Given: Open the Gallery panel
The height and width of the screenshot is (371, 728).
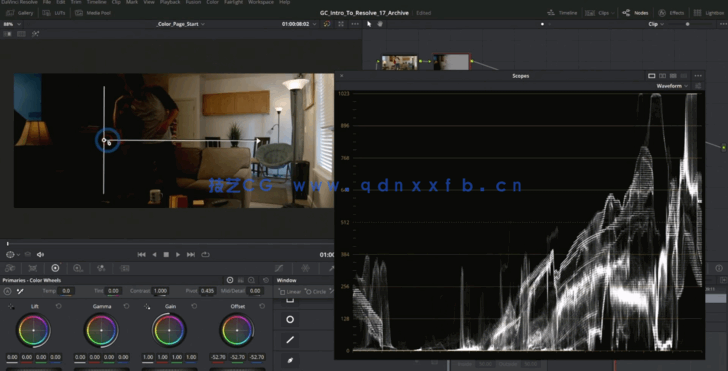Looking at the screenshot, I should tap(20, 13).
